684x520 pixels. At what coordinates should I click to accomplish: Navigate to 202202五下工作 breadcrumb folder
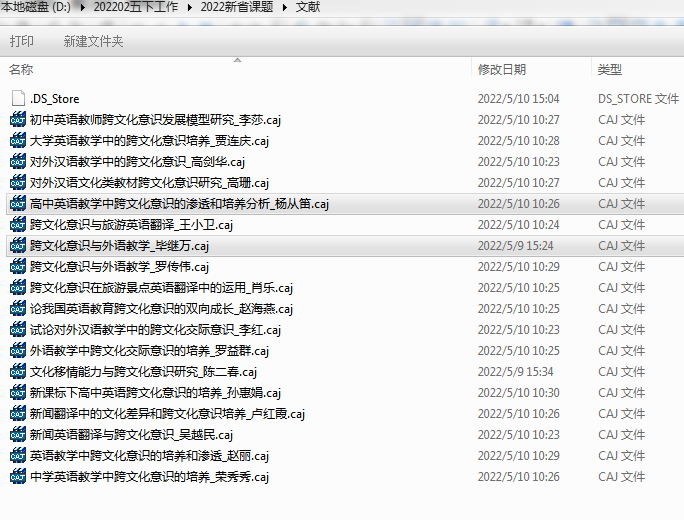[136, 7]
